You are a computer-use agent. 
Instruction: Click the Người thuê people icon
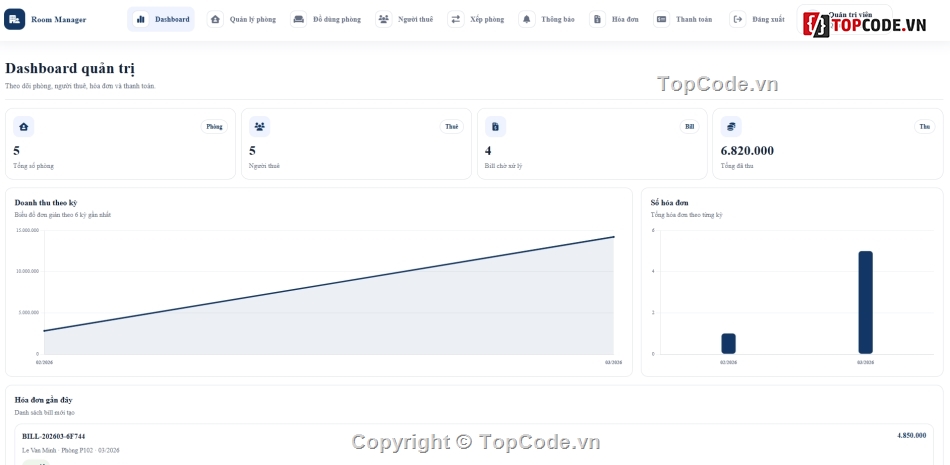(x=384, y=19)
